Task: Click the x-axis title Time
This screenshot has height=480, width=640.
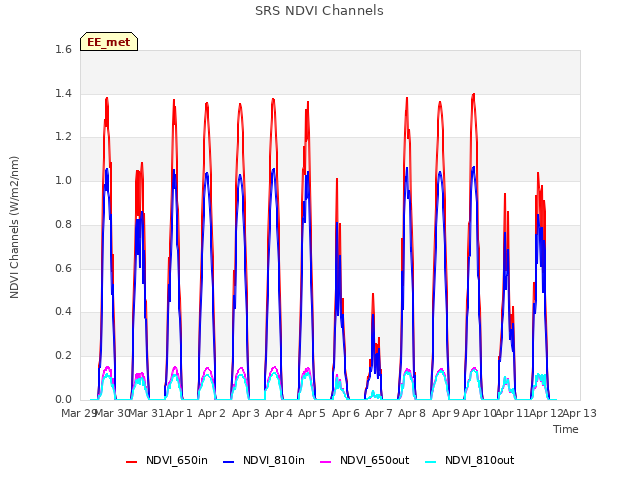Action: tap(565, 429)
